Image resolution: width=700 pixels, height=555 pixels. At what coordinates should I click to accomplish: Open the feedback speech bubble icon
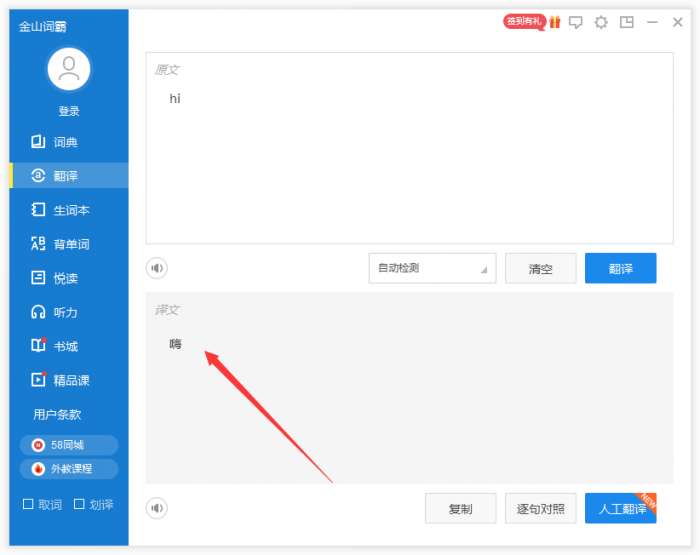575,22
